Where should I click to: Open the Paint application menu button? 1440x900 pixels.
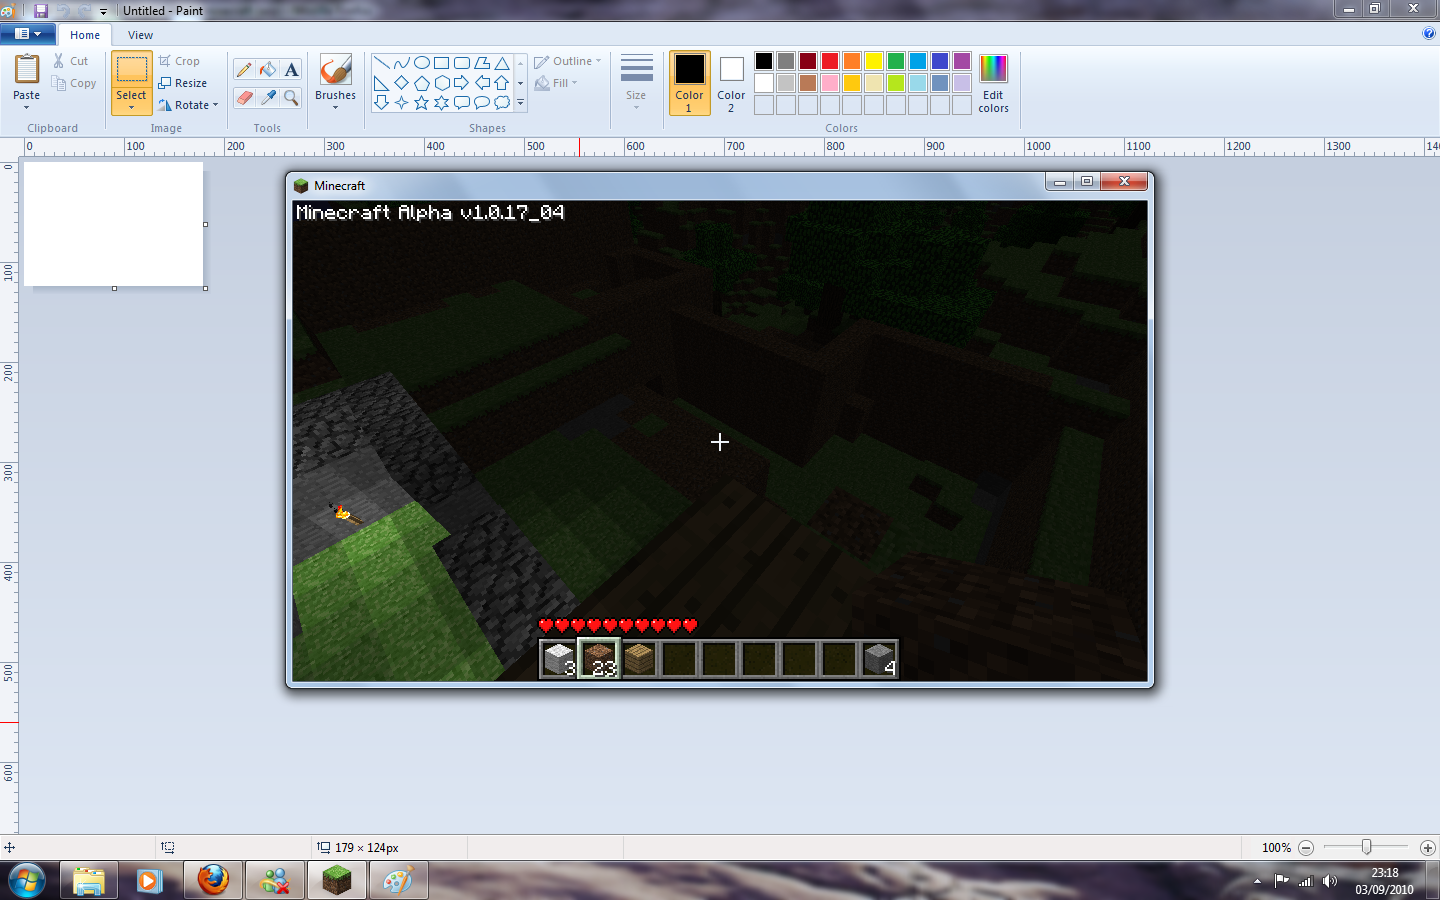pos(27,34)
